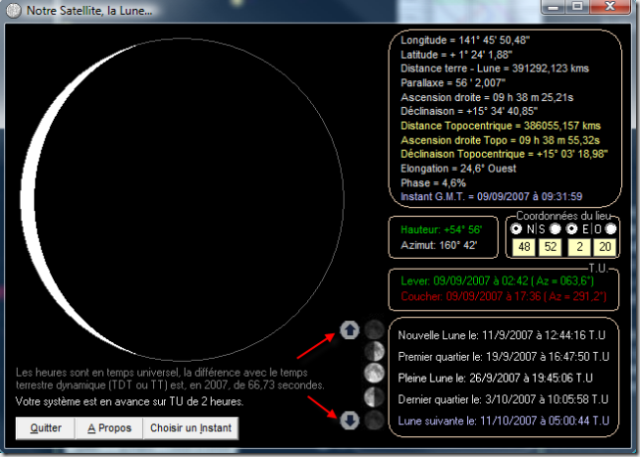Click the up arrow lunar cycle button
Screen dimensions: 640x457
coord(350,331)
